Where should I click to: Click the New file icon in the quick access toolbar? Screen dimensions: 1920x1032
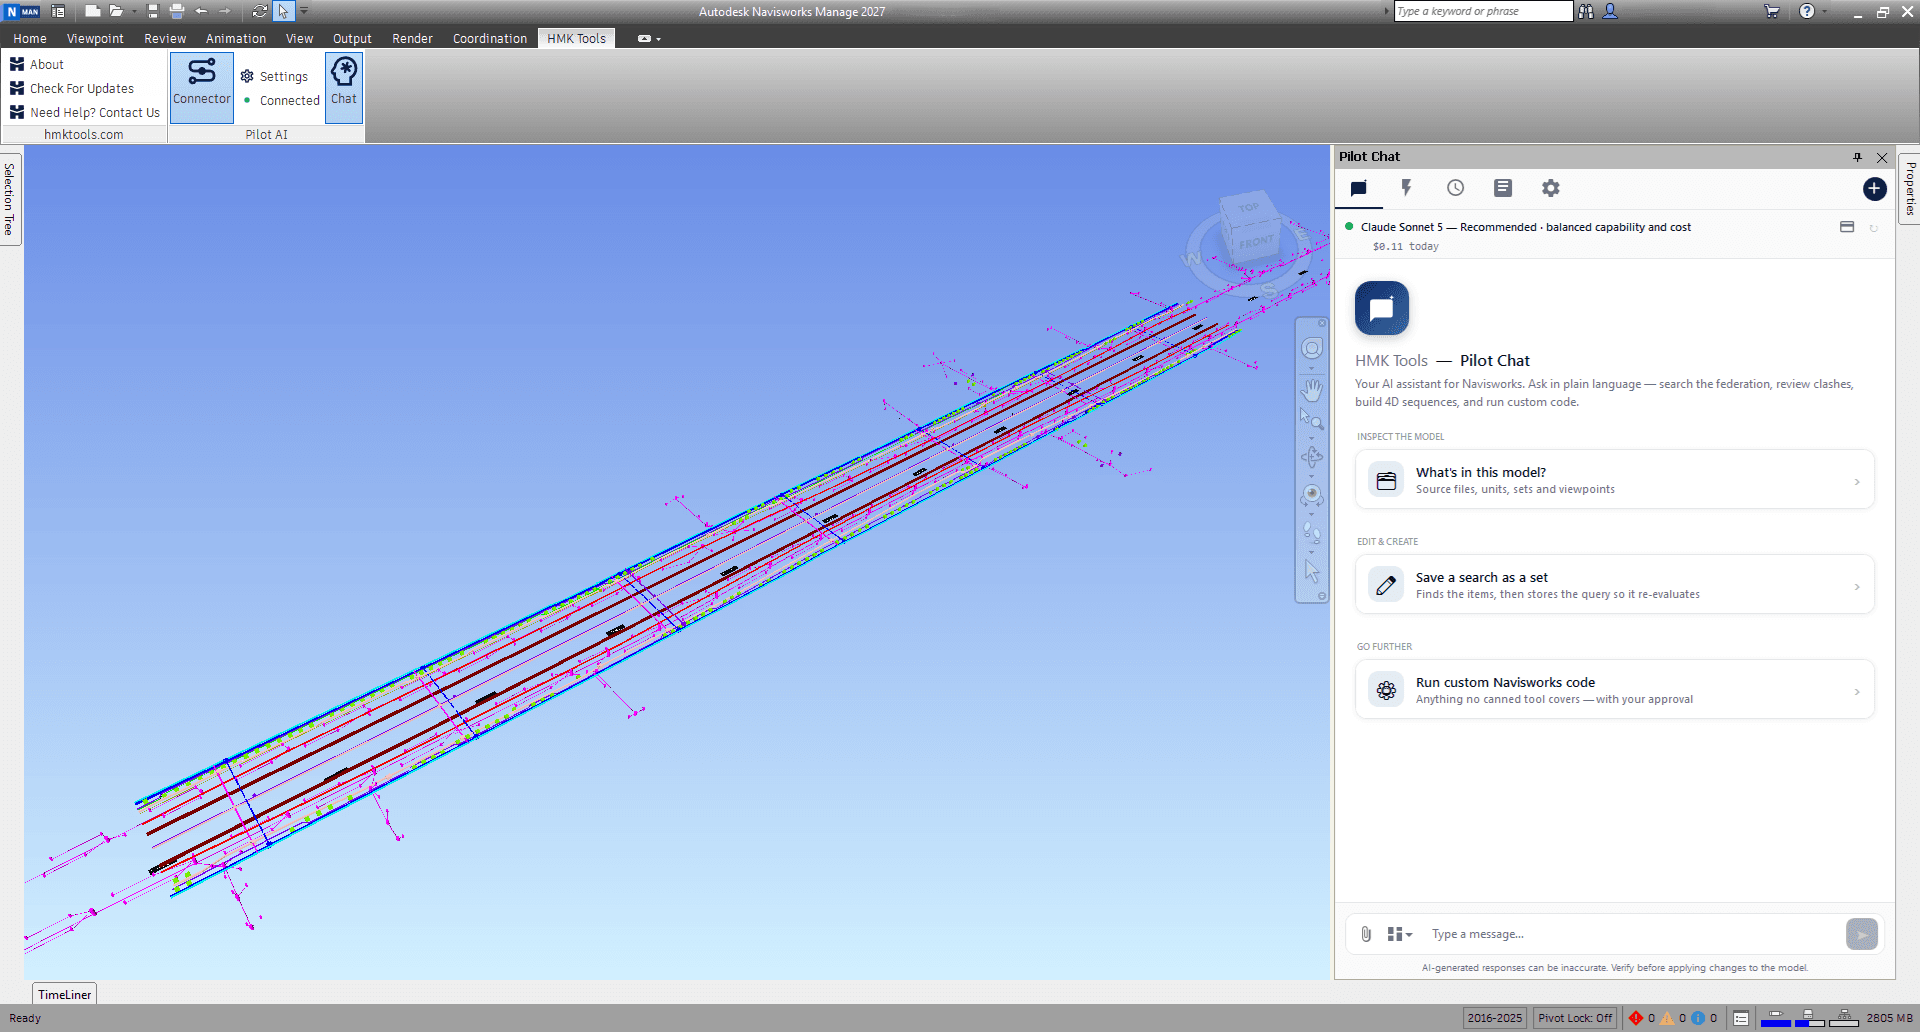tap(92, 11)
